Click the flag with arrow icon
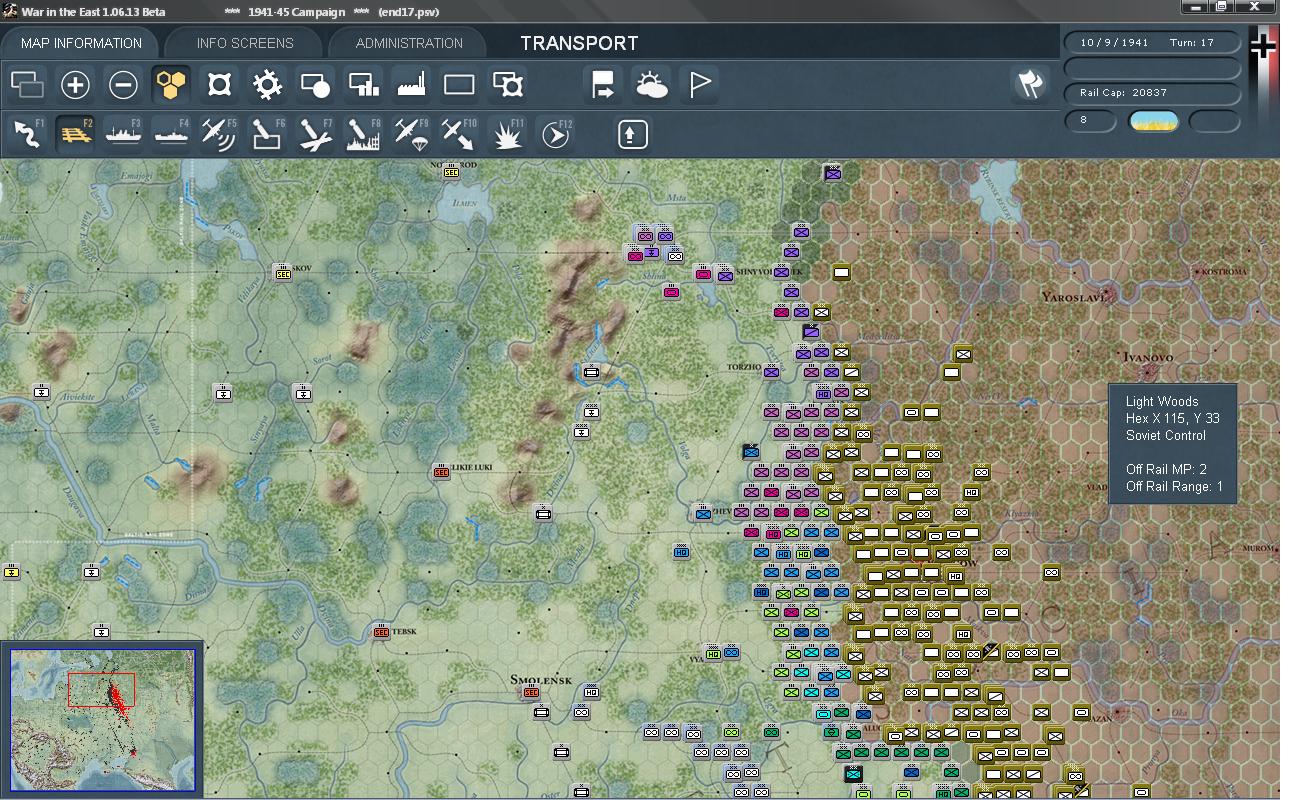This screenshot has height=807, width=1289. point(603,85)
